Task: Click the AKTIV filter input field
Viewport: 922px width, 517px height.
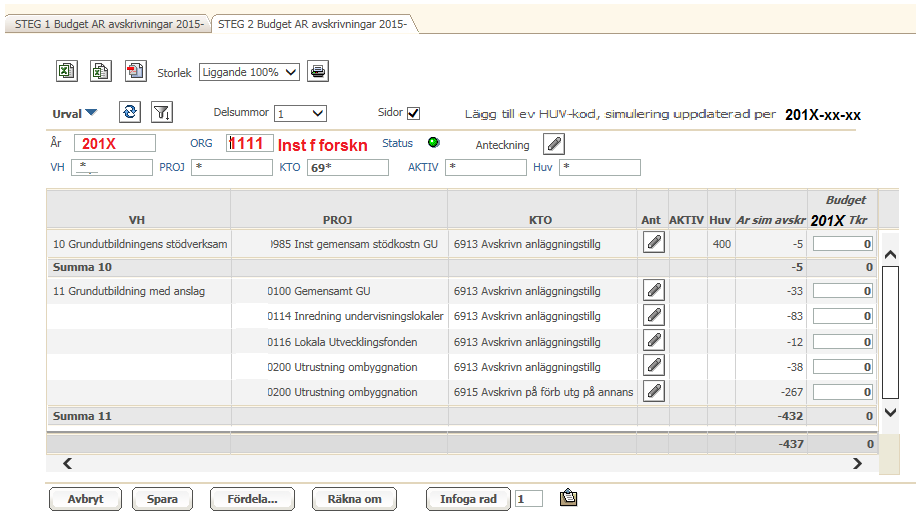Action: (486, 167)
